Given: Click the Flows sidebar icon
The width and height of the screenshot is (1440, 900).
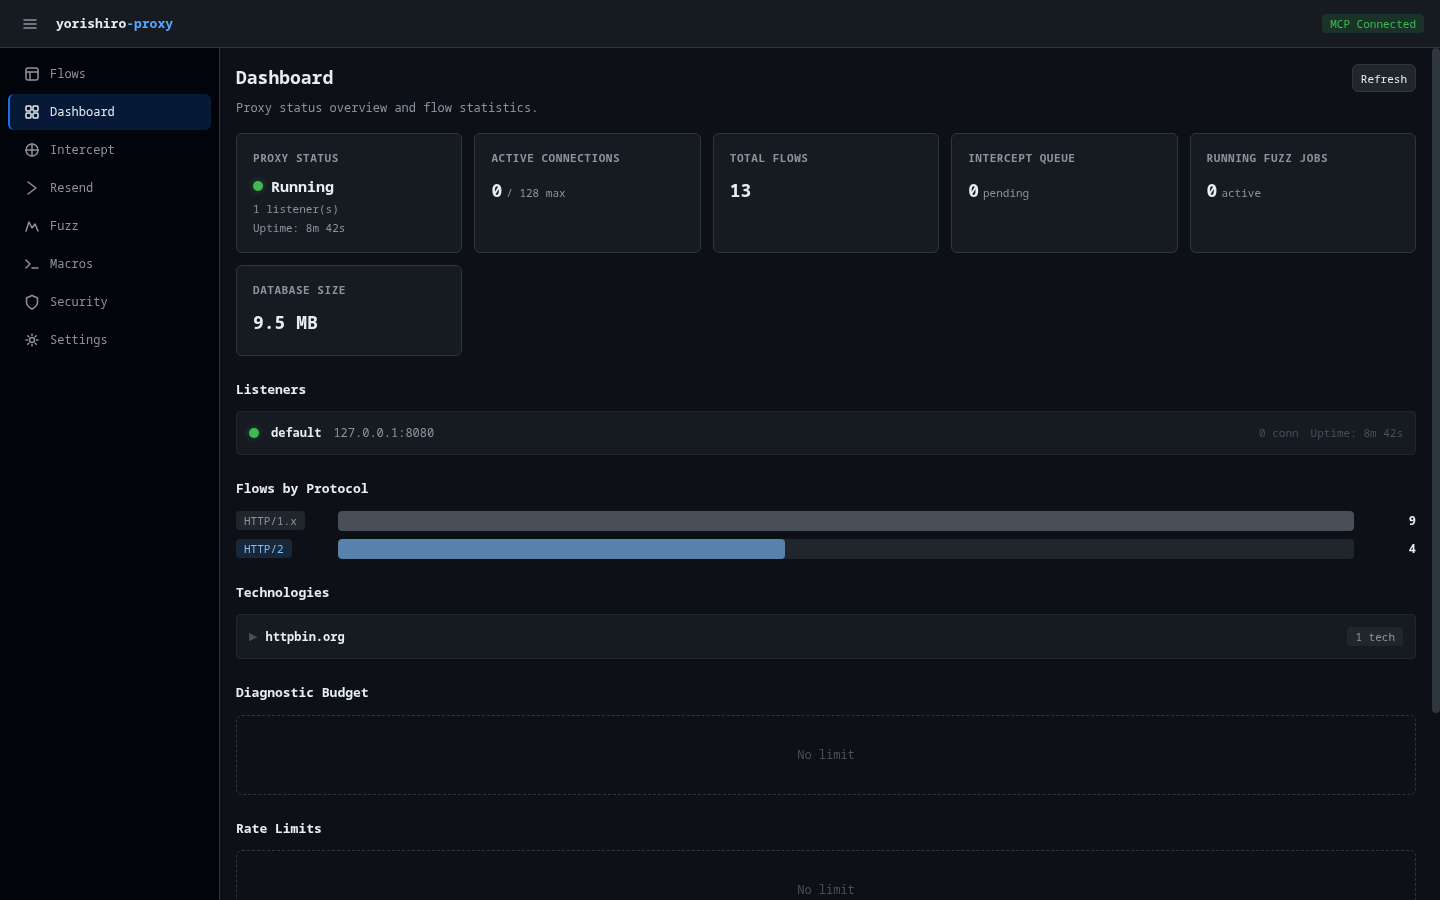Looking at the screenshot, I should pyautogui.click(x=32, y=74).
